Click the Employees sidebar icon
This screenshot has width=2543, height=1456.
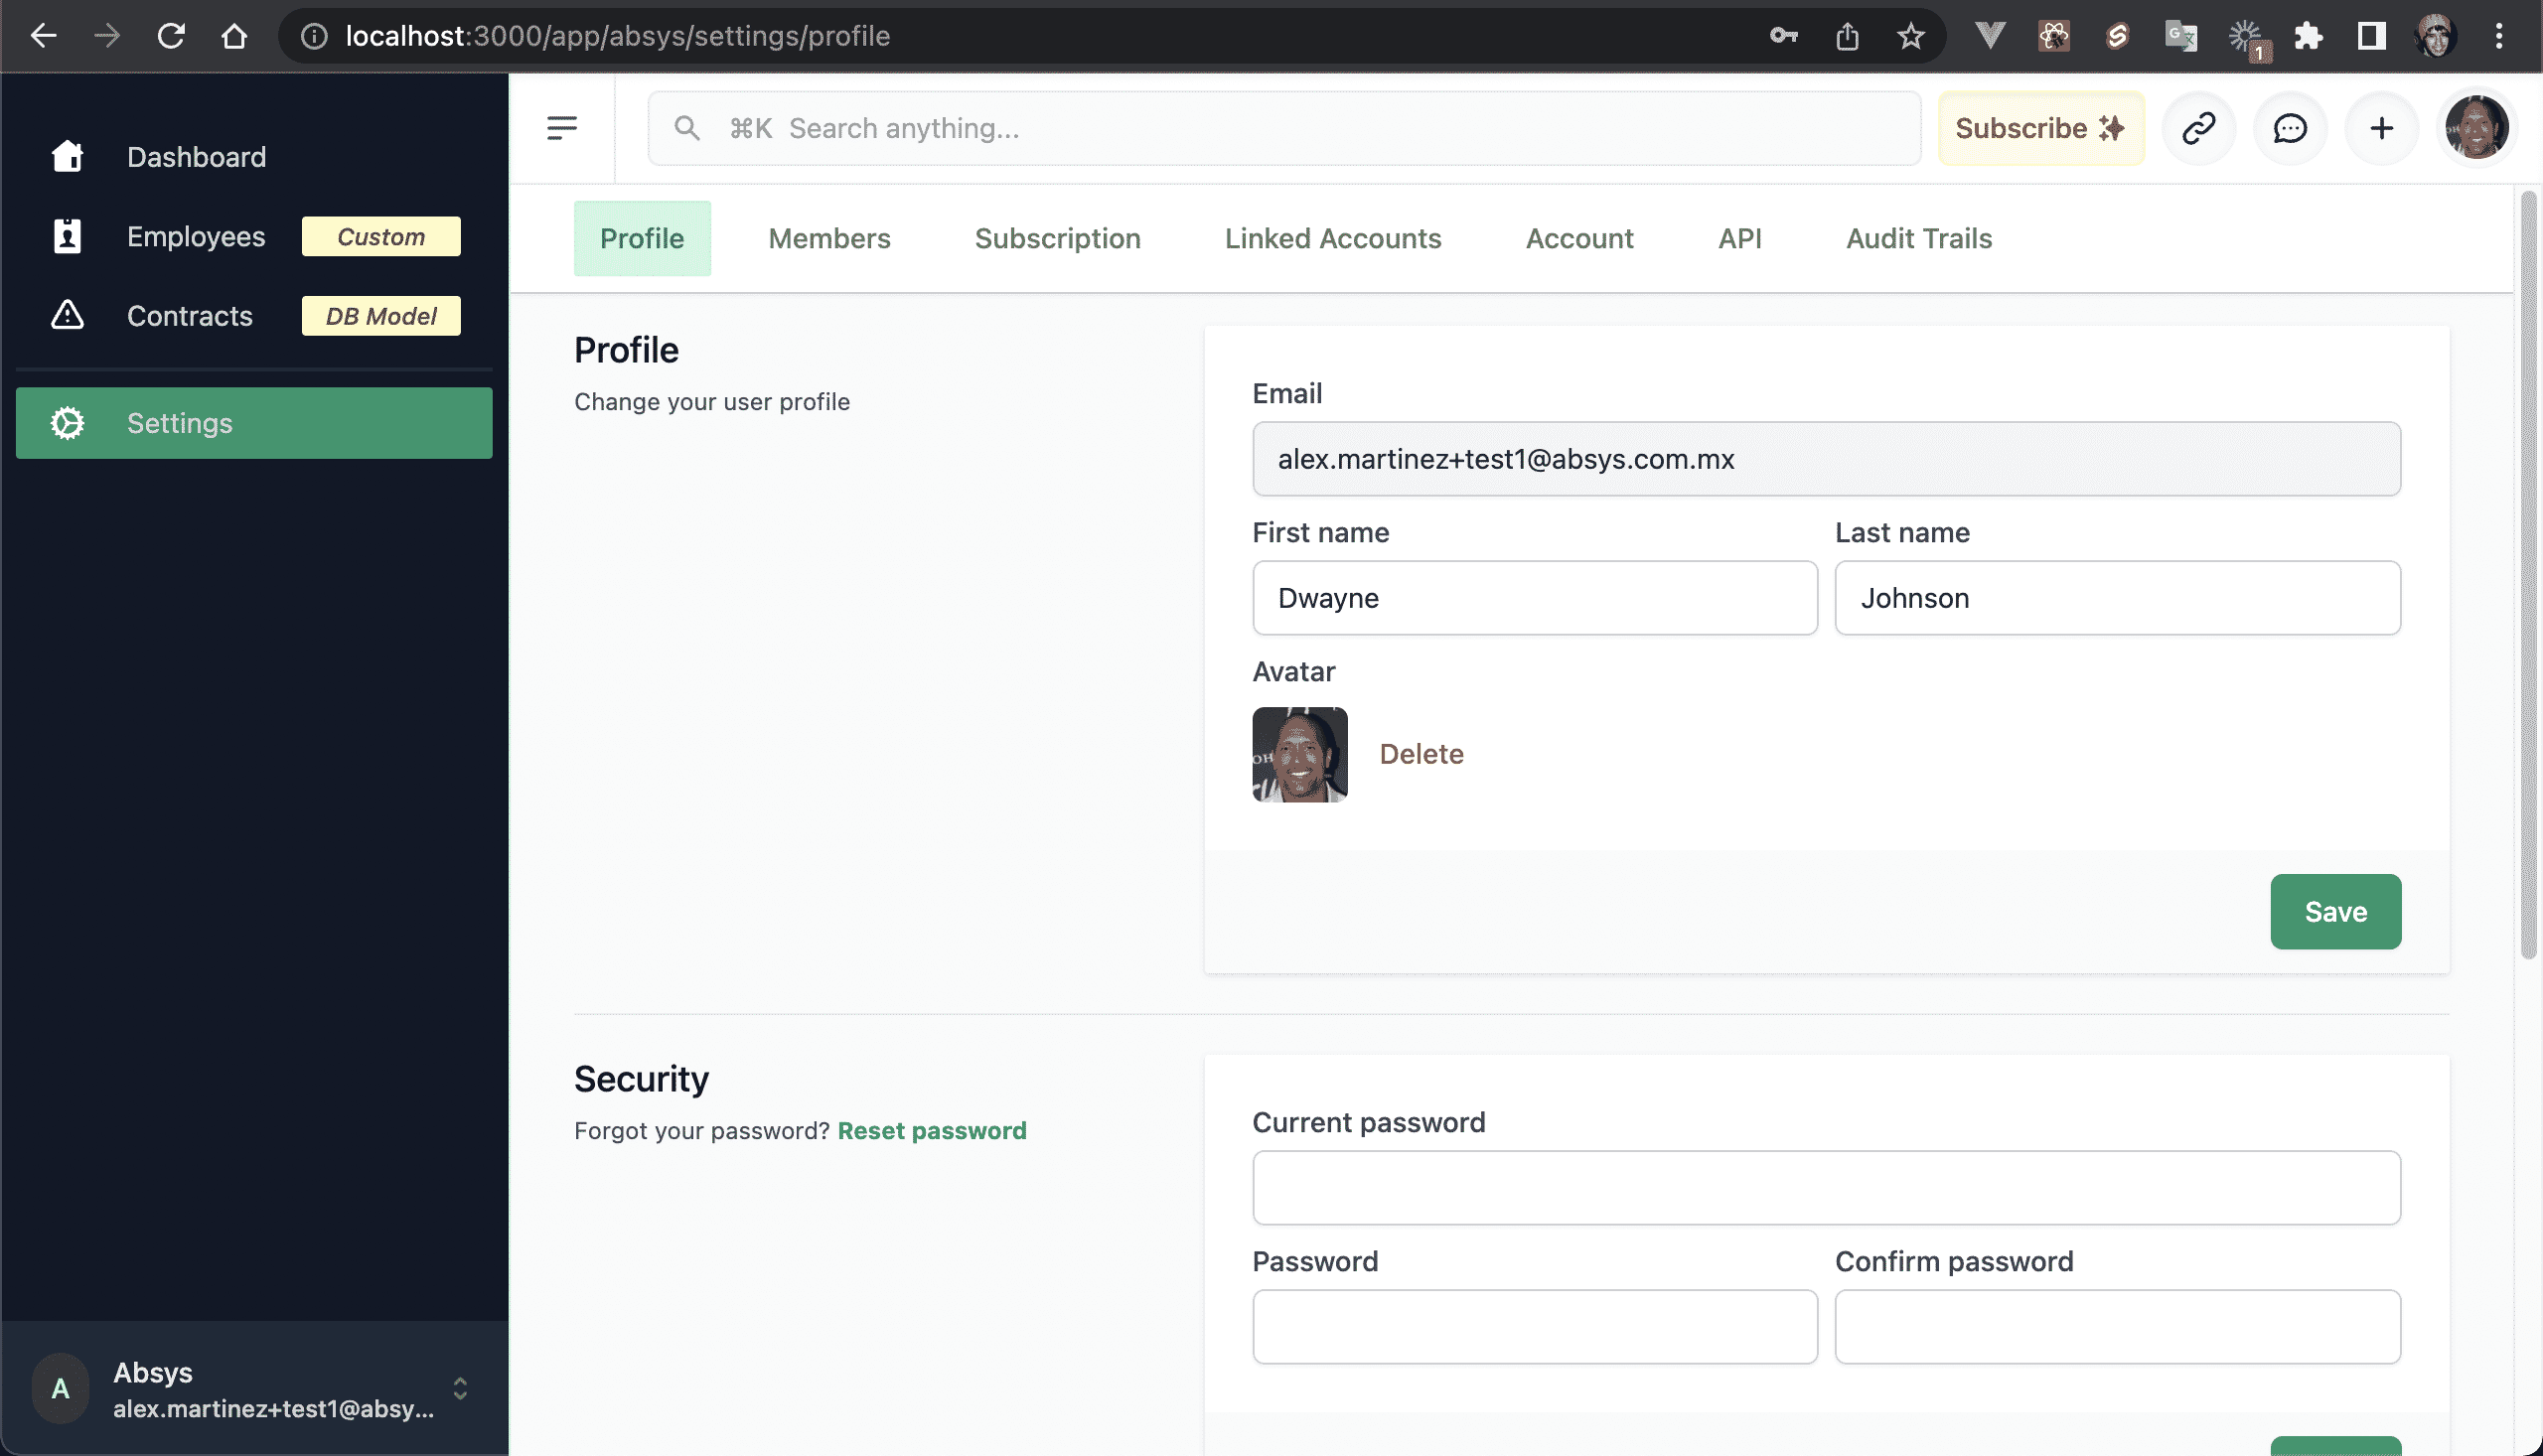(x=65, y=235)
